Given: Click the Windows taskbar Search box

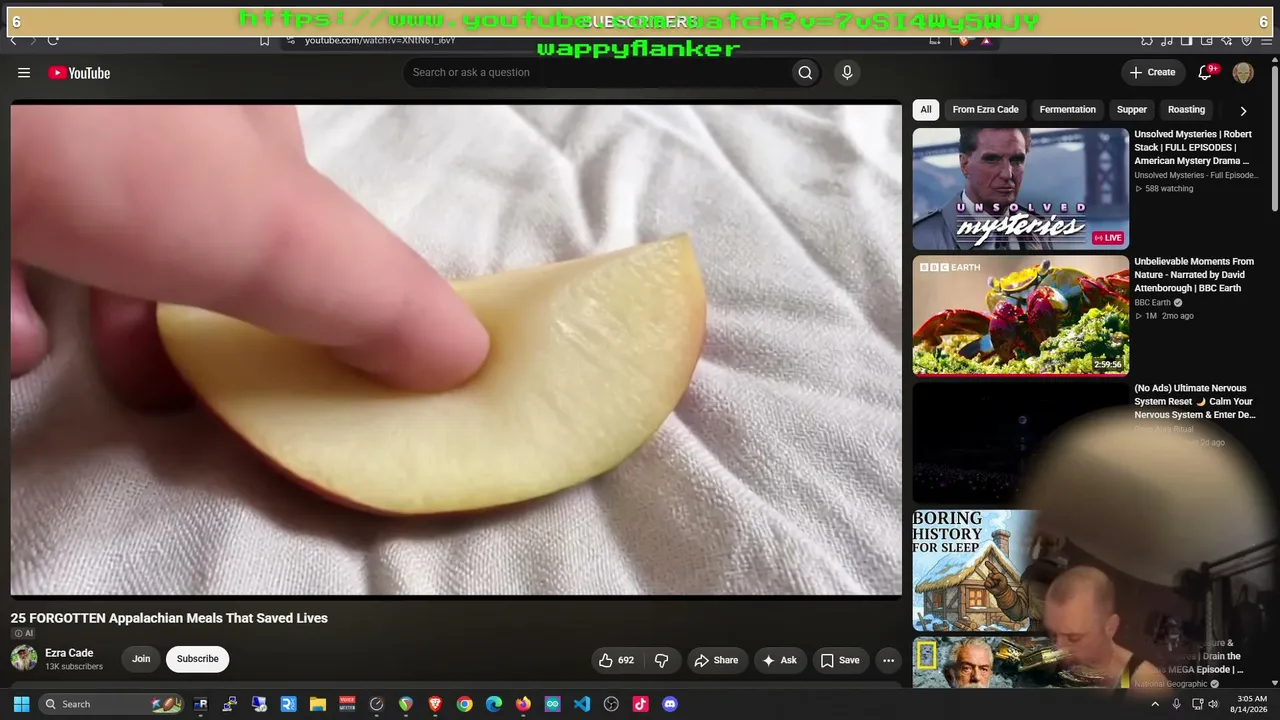Looking at the screenshot, I should tap(111, 704).
